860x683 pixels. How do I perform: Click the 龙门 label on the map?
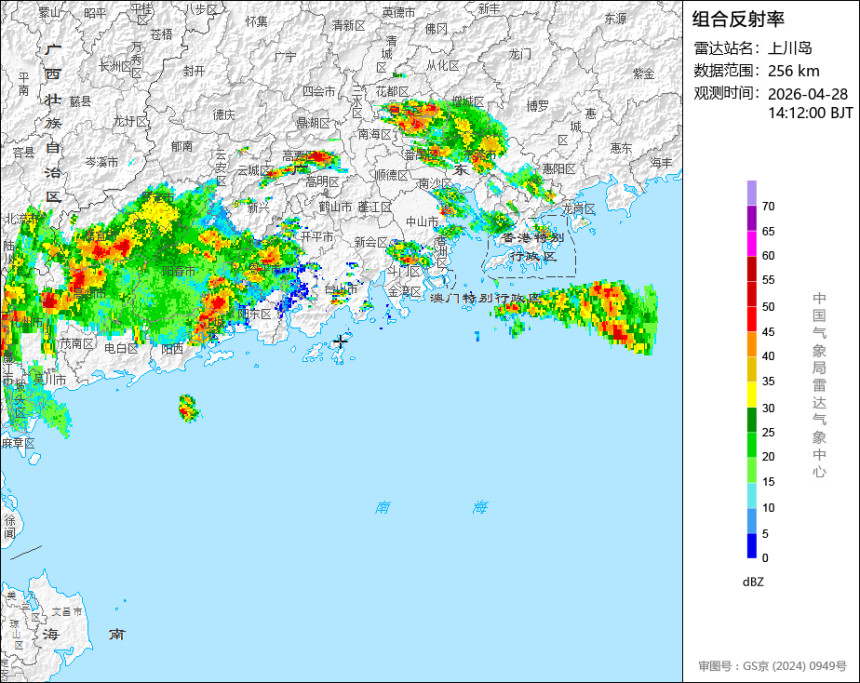coord(520,54)
